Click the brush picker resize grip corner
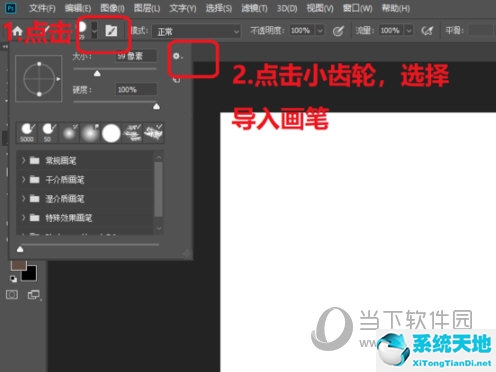This screenshot has width=496, height=372. pyautogui.click(x=187, y=254)
